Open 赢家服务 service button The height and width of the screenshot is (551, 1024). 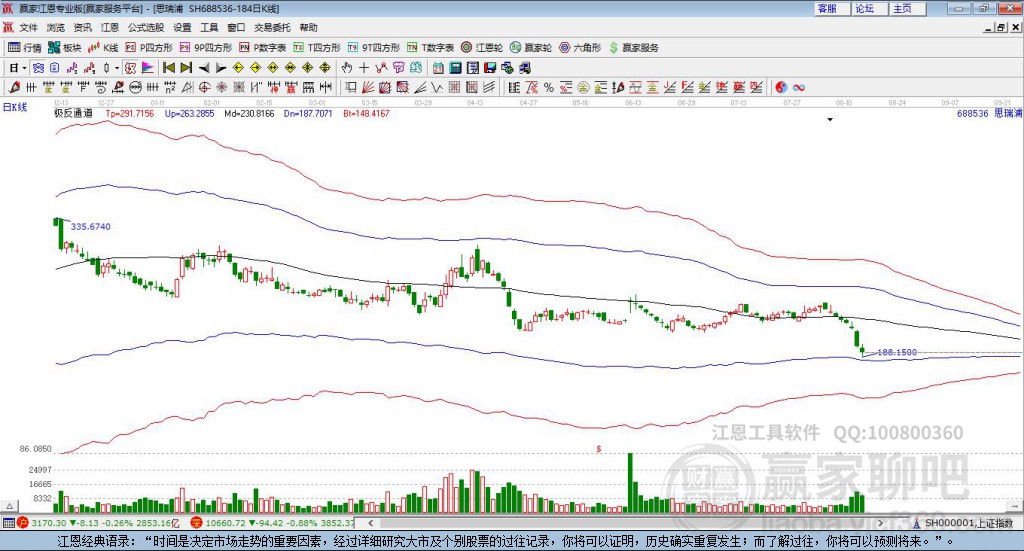click(633, 48)
